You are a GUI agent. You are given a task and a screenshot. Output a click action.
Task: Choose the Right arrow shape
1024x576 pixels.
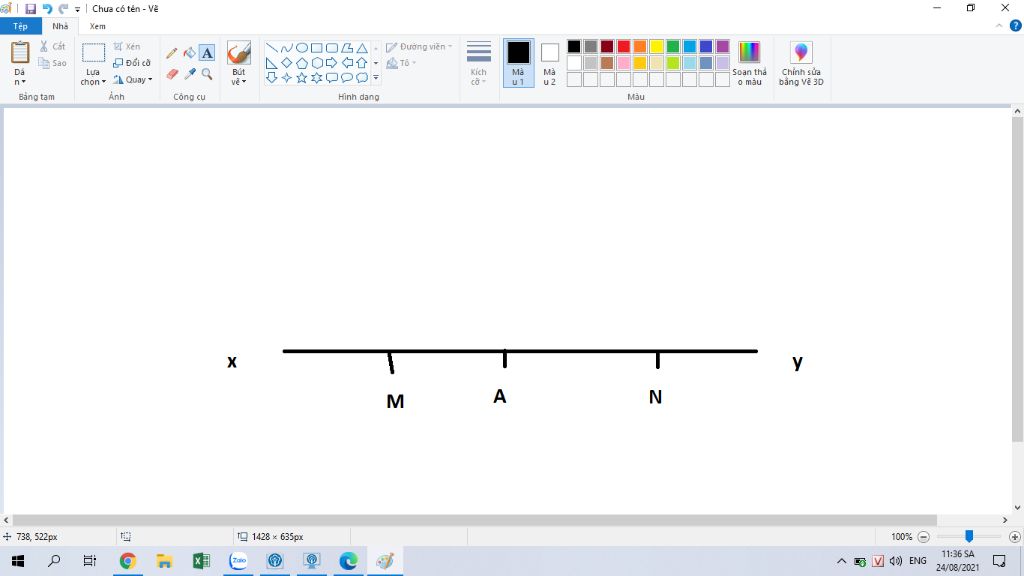pyautogui.click(x=332, y=63)
